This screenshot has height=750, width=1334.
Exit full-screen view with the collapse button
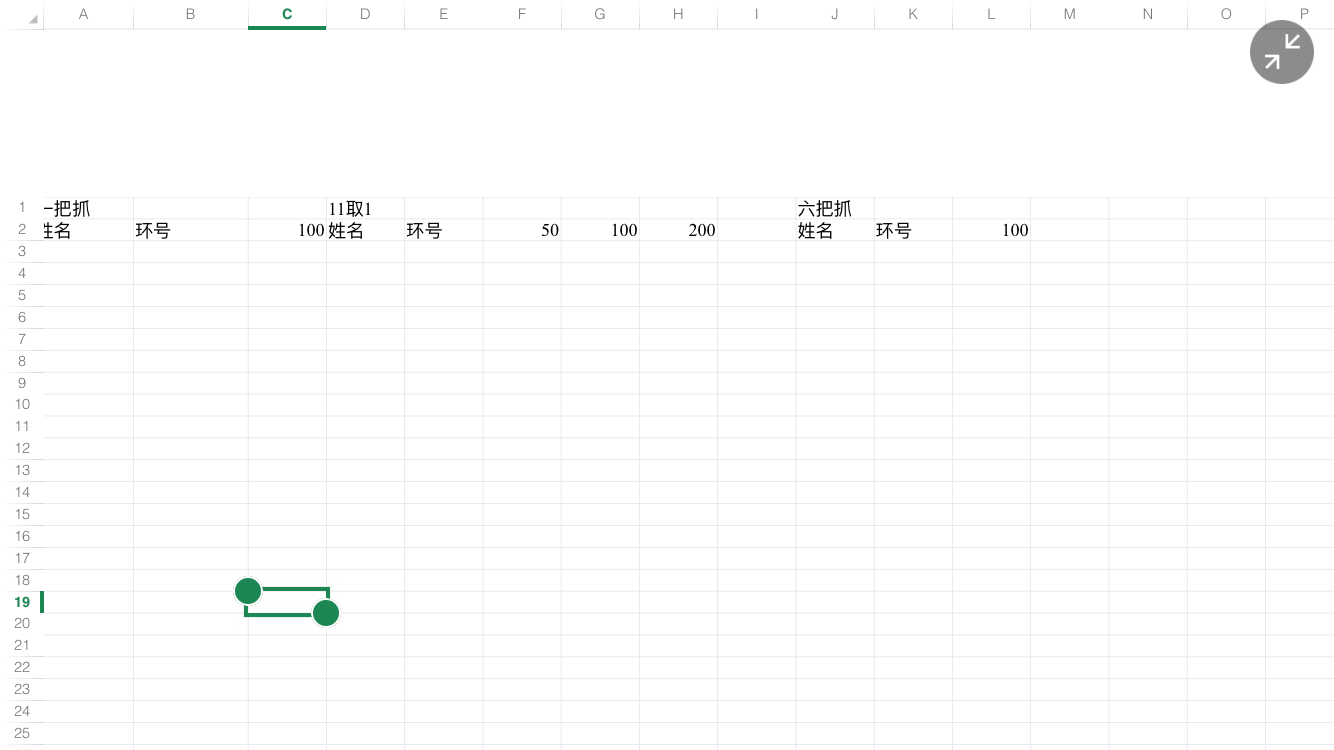[x=1281, y=52]
